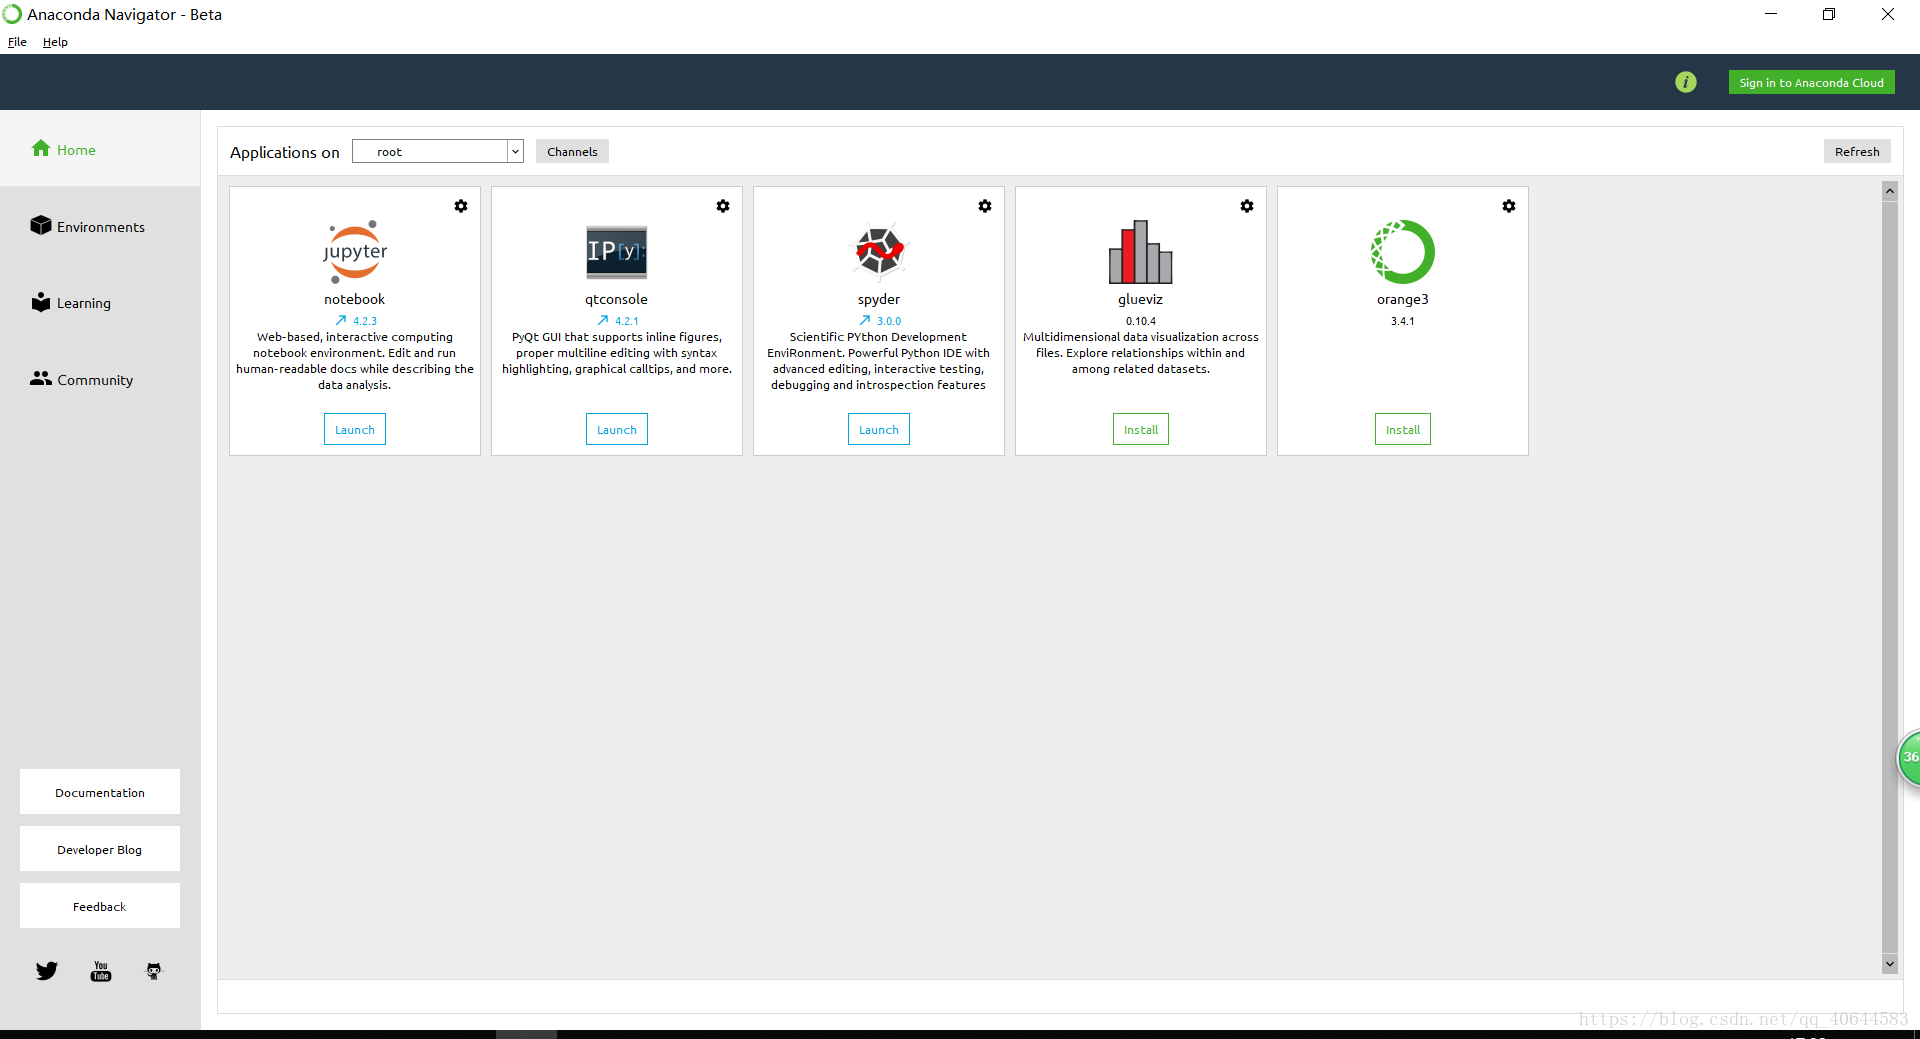Viewport: 1920px width, 1039px height.
Task: Launch spyder
Action: click(879, 429)
